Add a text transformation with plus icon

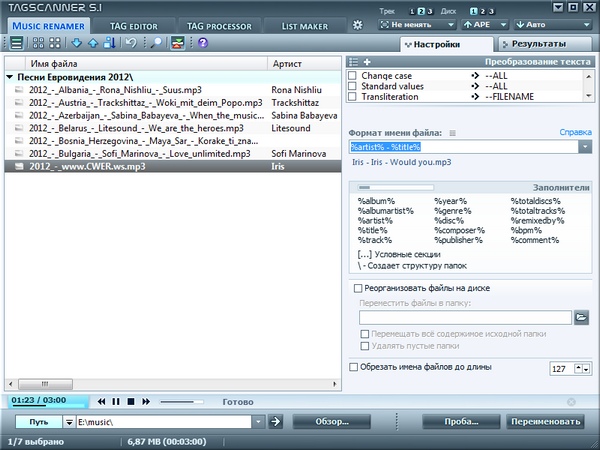pyautogui.click(x=367, y=62)
